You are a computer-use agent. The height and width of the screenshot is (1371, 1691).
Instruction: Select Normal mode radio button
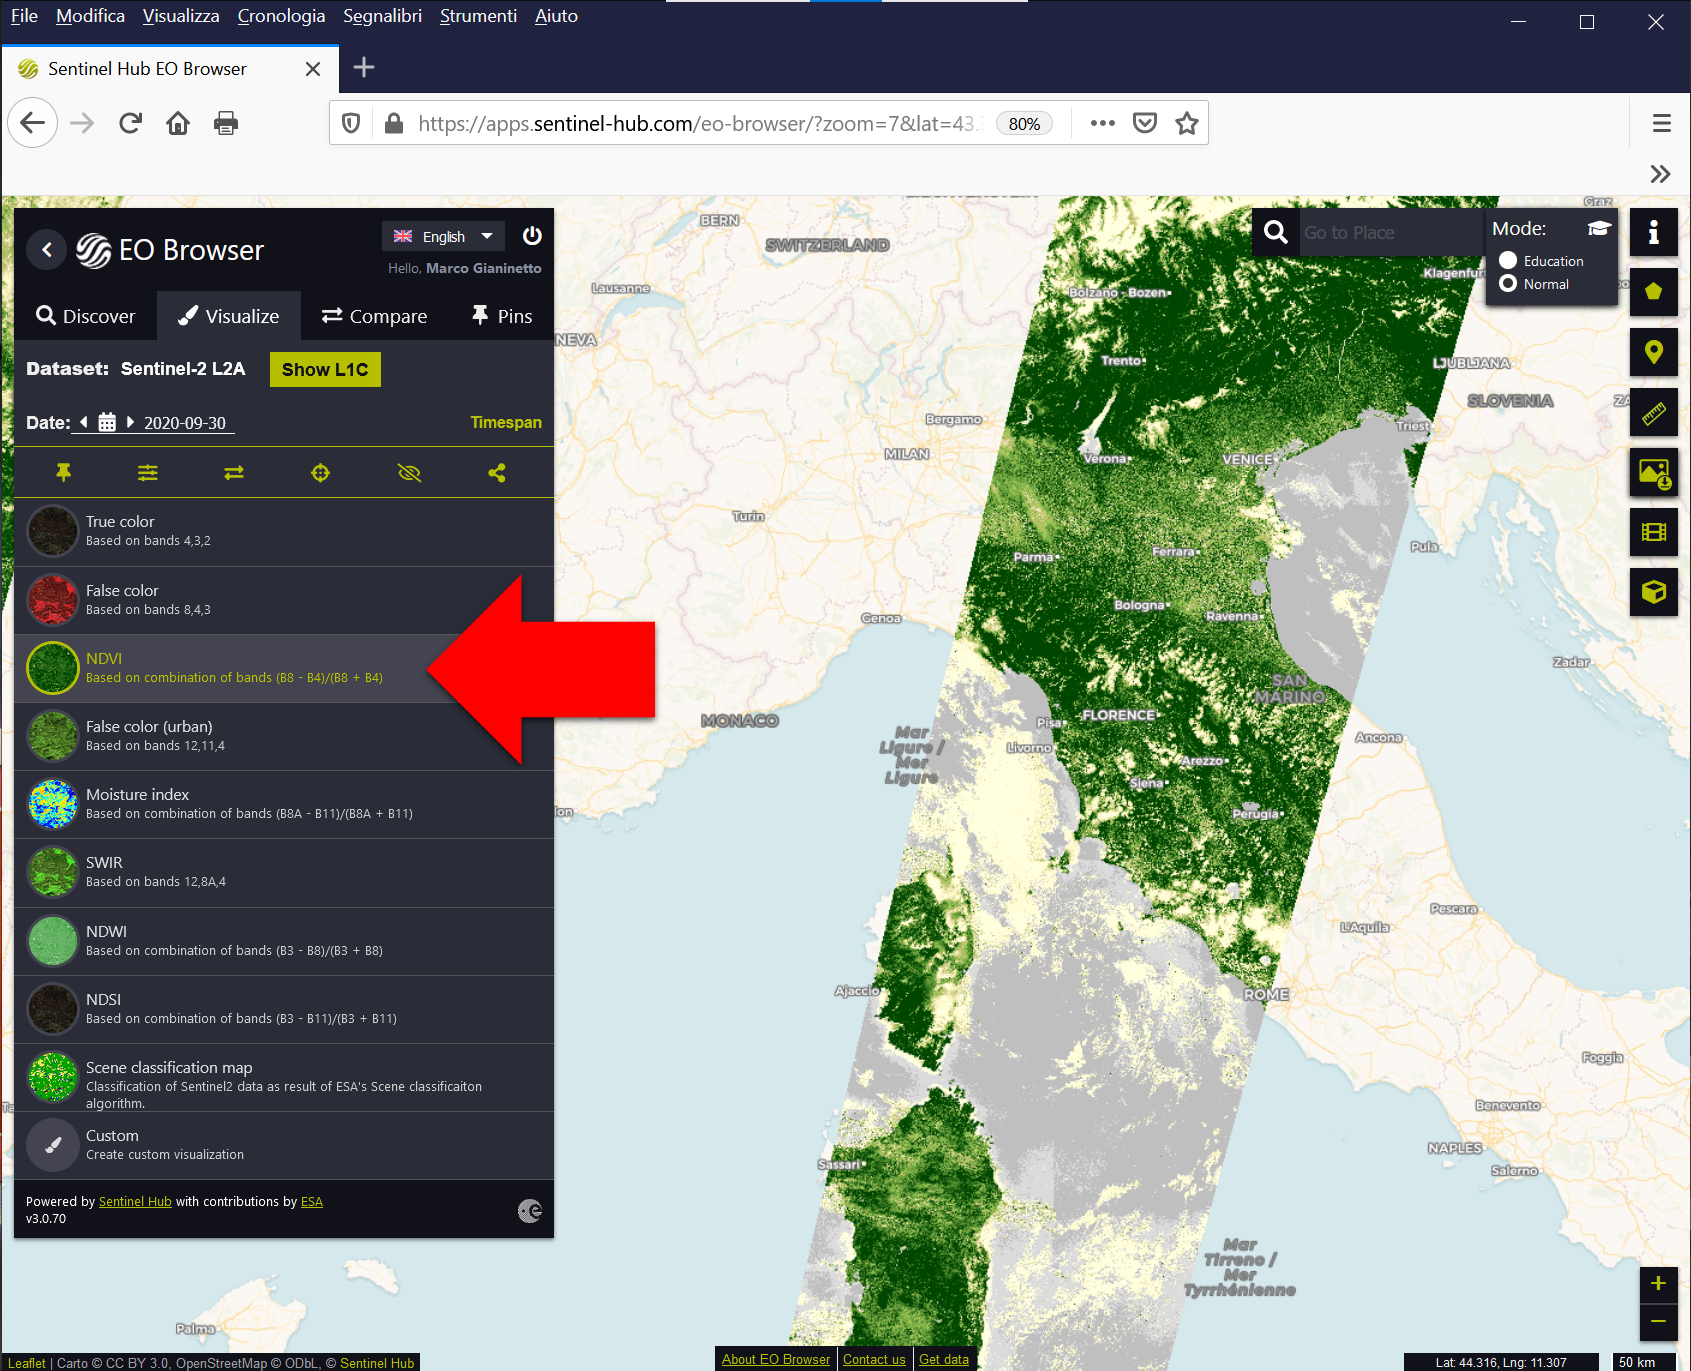(1508, 284)
